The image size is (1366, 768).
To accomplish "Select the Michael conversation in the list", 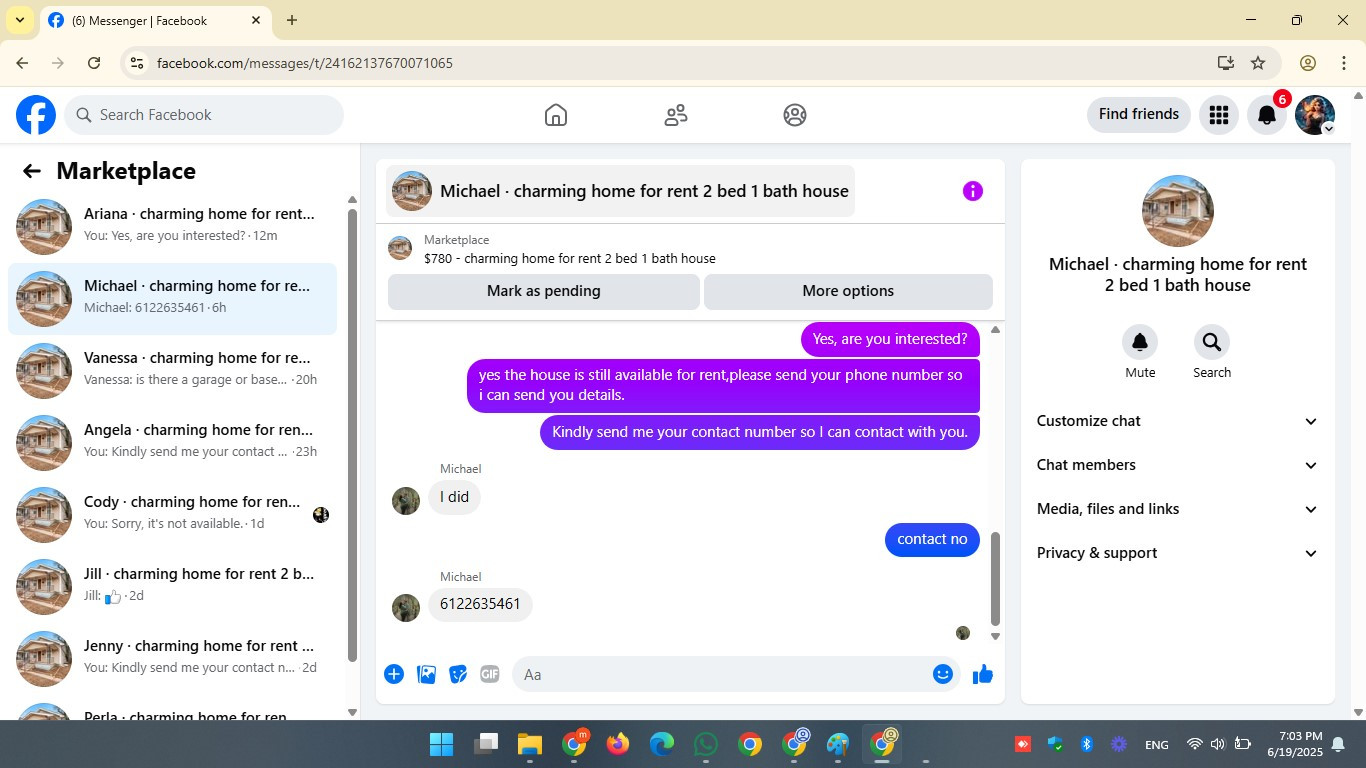I will coord(172,299).
